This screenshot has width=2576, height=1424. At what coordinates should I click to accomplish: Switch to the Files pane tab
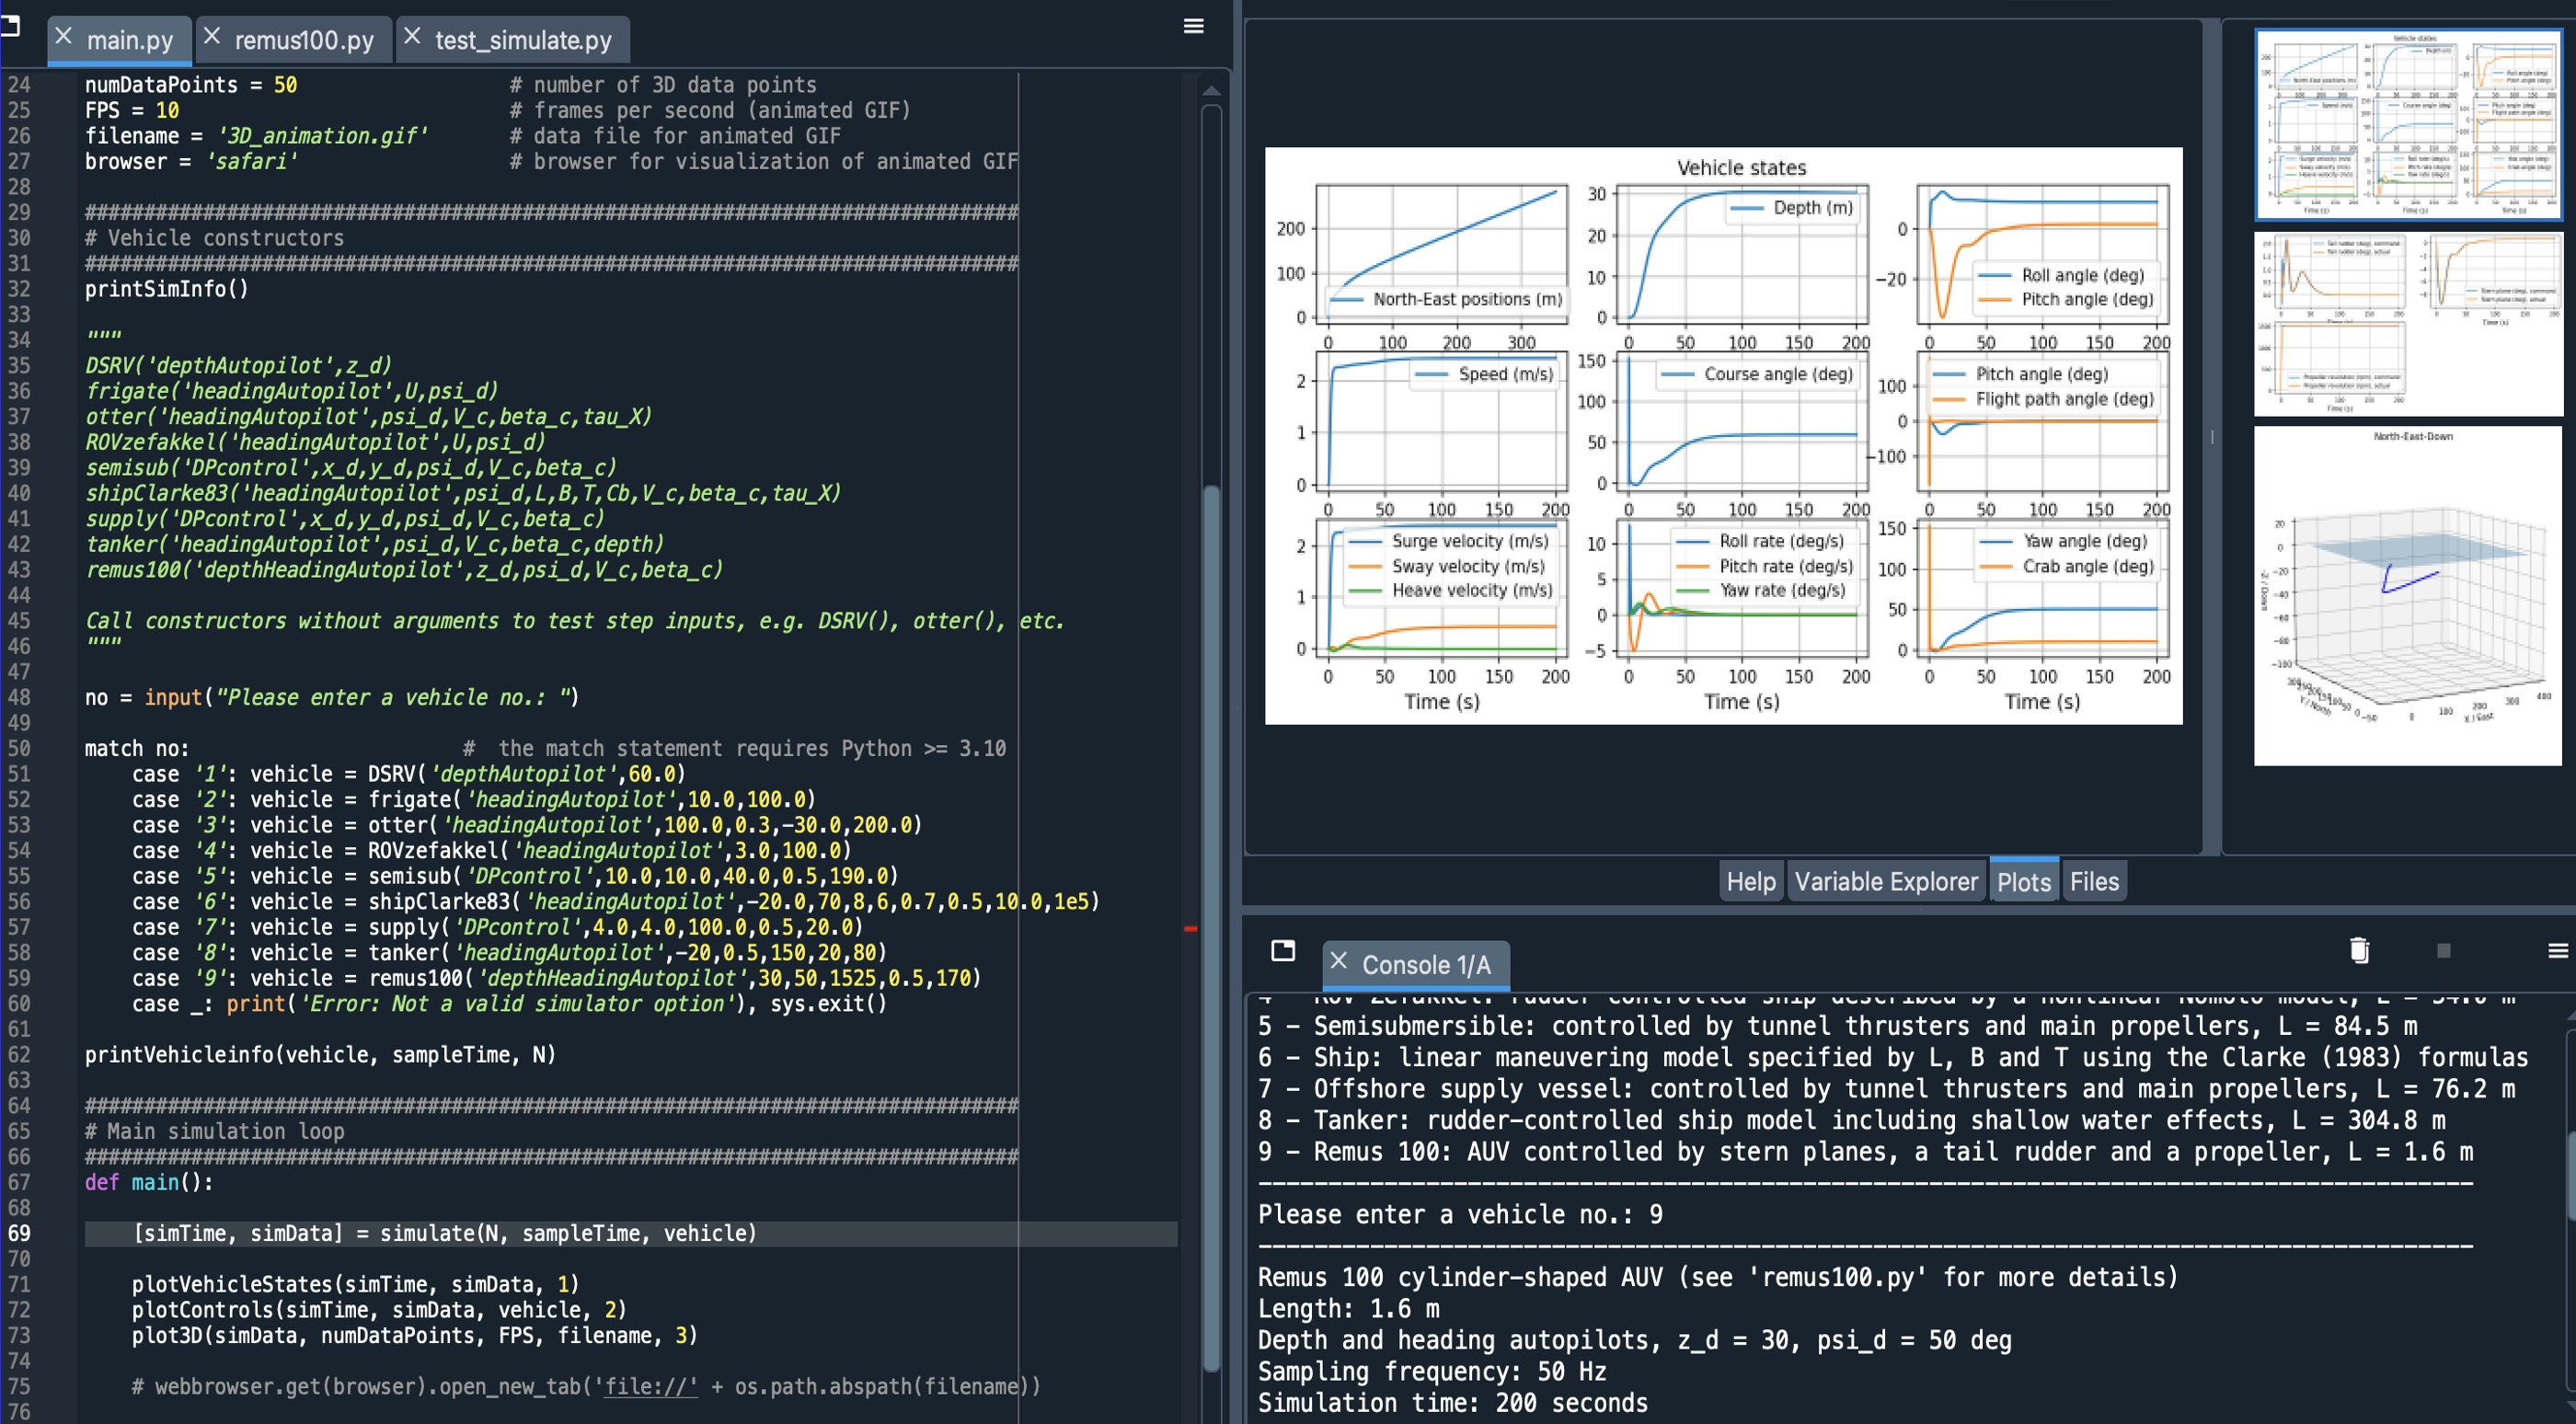pyautogui.click(x=2094, y=881)
